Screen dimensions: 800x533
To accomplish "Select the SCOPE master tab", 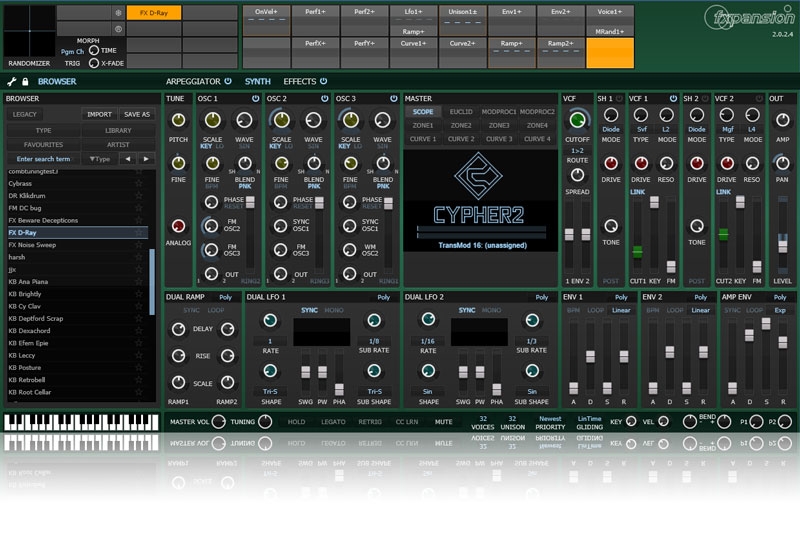I will click(423, 112).
